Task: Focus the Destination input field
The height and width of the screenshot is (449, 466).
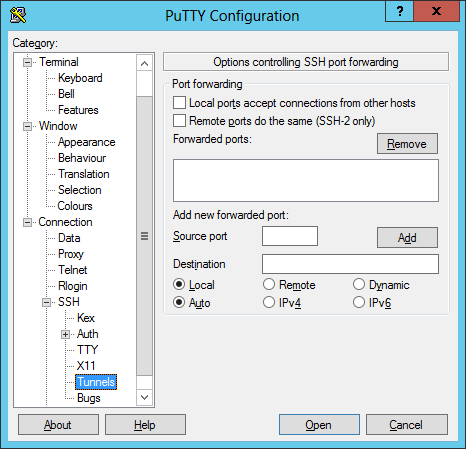Action: point(350,264)
